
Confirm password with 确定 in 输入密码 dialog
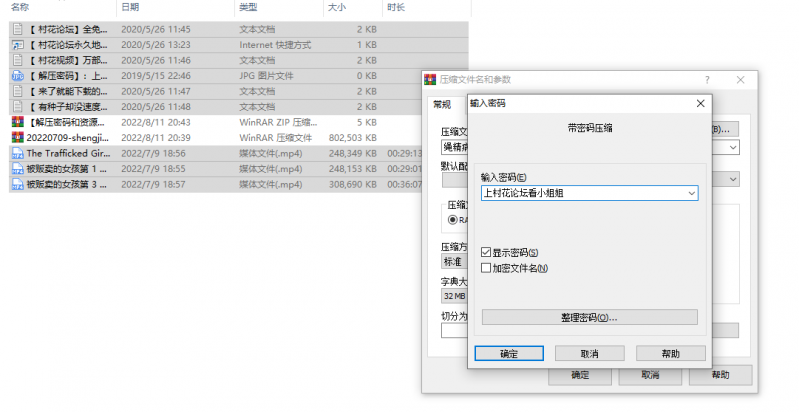(508, 354)
